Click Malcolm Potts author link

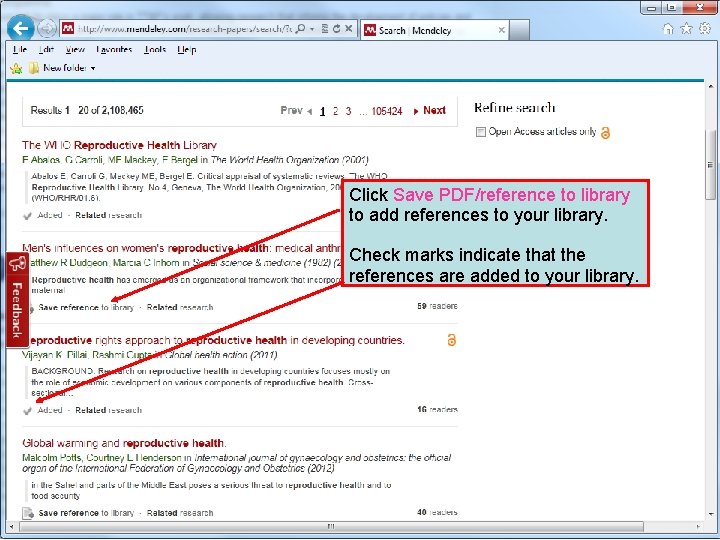(52, 458)
